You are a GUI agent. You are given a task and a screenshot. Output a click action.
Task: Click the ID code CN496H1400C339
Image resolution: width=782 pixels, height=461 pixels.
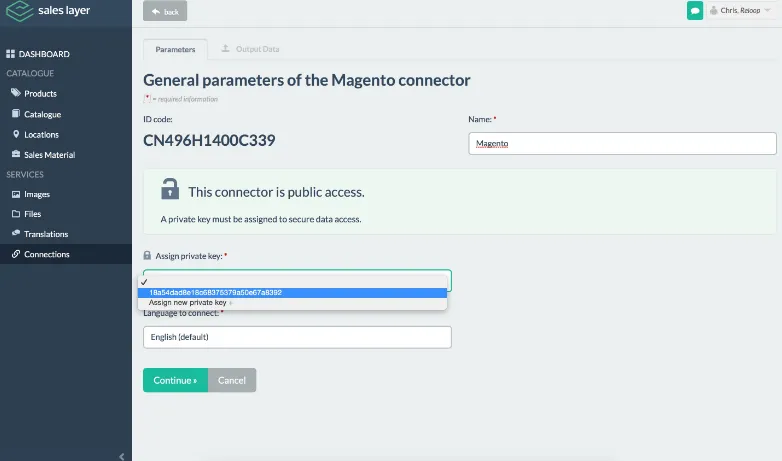tap(209, 140)
